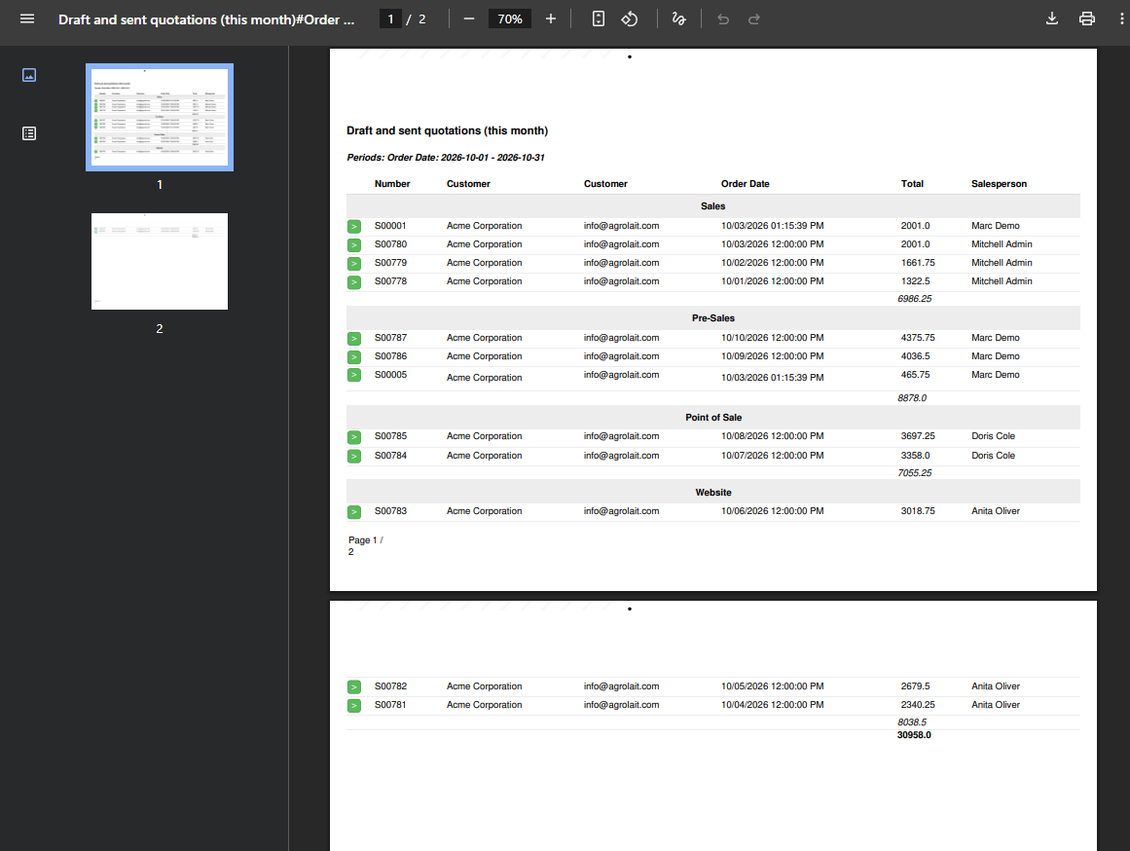
Task: Zoom in with the plus button
Action: pyautogui.click(x=551, y=19)
